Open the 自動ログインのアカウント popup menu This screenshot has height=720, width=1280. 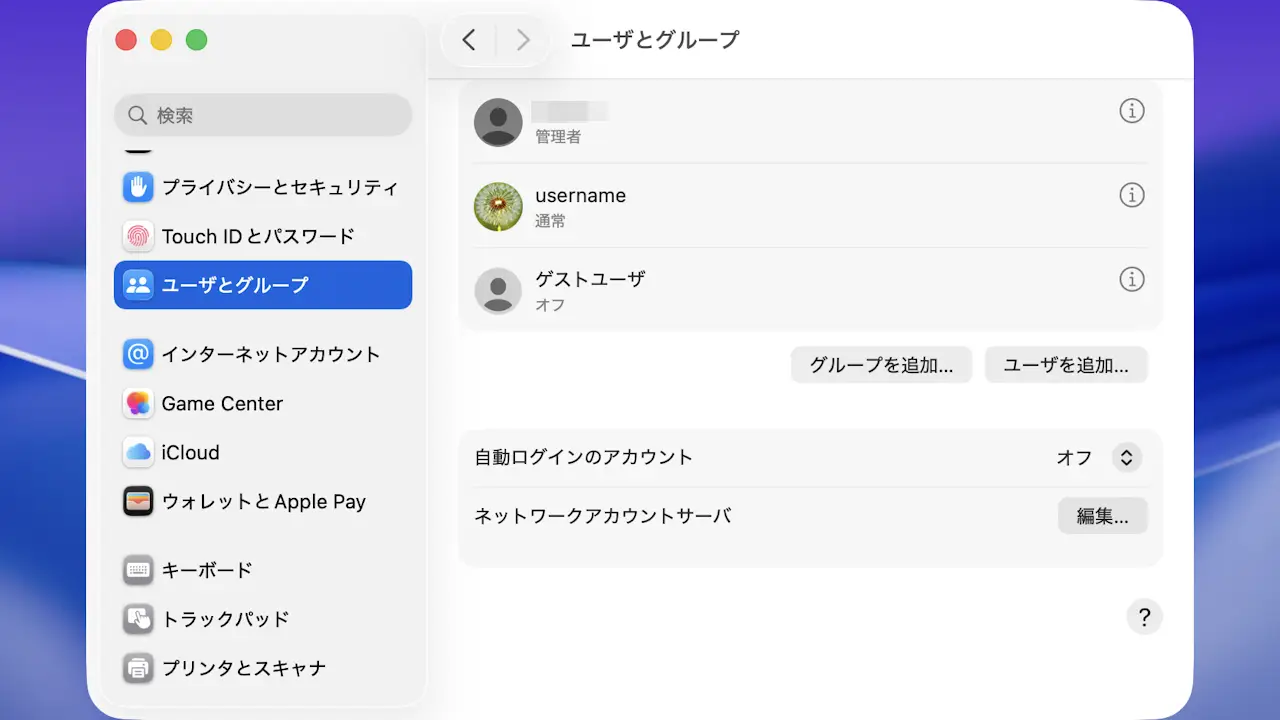click(1126, 458)
